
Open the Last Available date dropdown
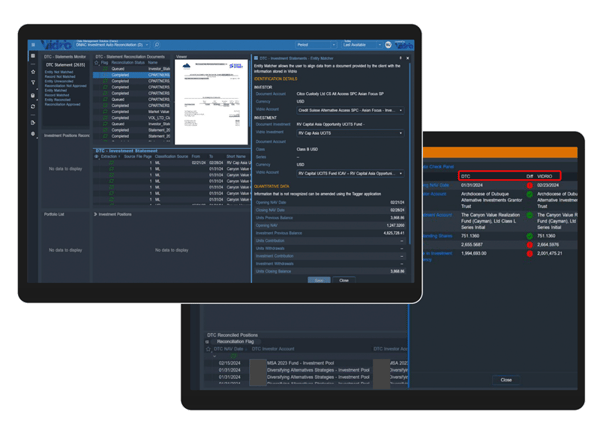[x=362, y=45]
